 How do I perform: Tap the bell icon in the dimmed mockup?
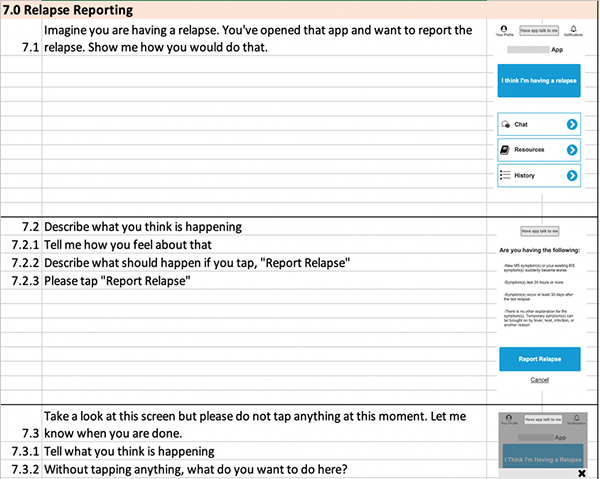coord(576,419)
